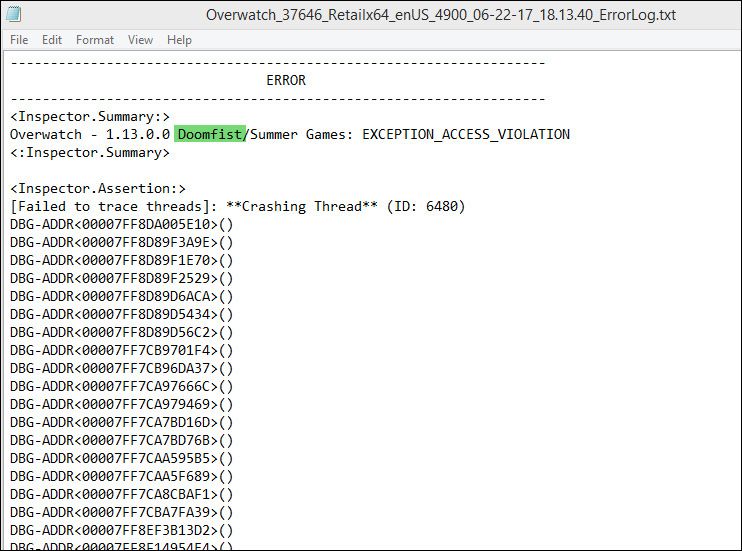Open the Edit menu

click(52, 40)
